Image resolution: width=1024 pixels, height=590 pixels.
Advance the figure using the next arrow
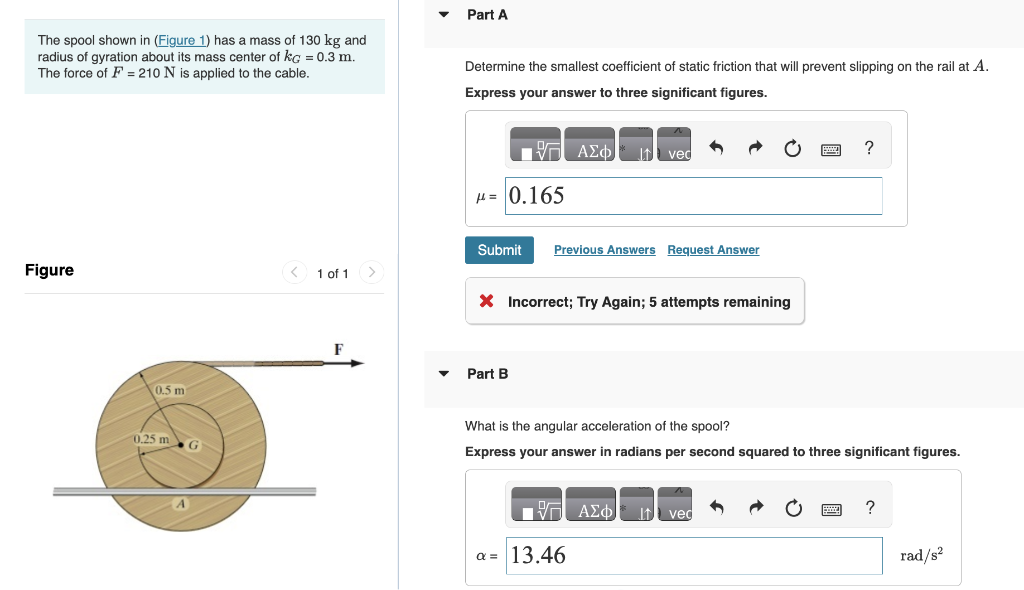point(370,272)
